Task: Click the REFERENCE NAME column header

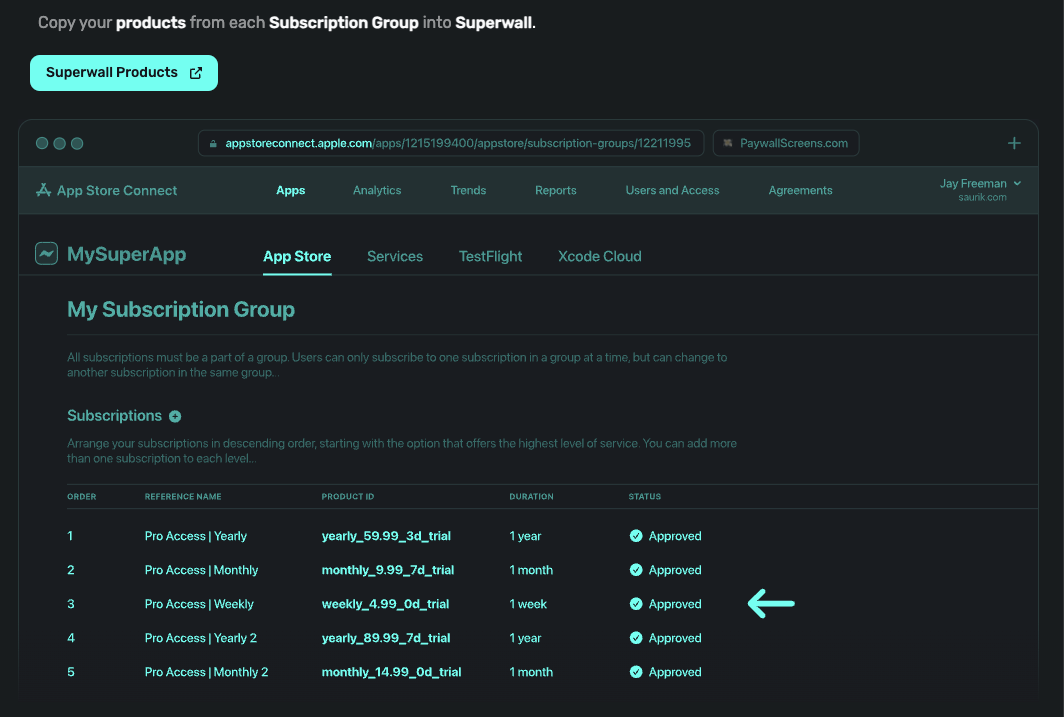Action: point(183,497)
